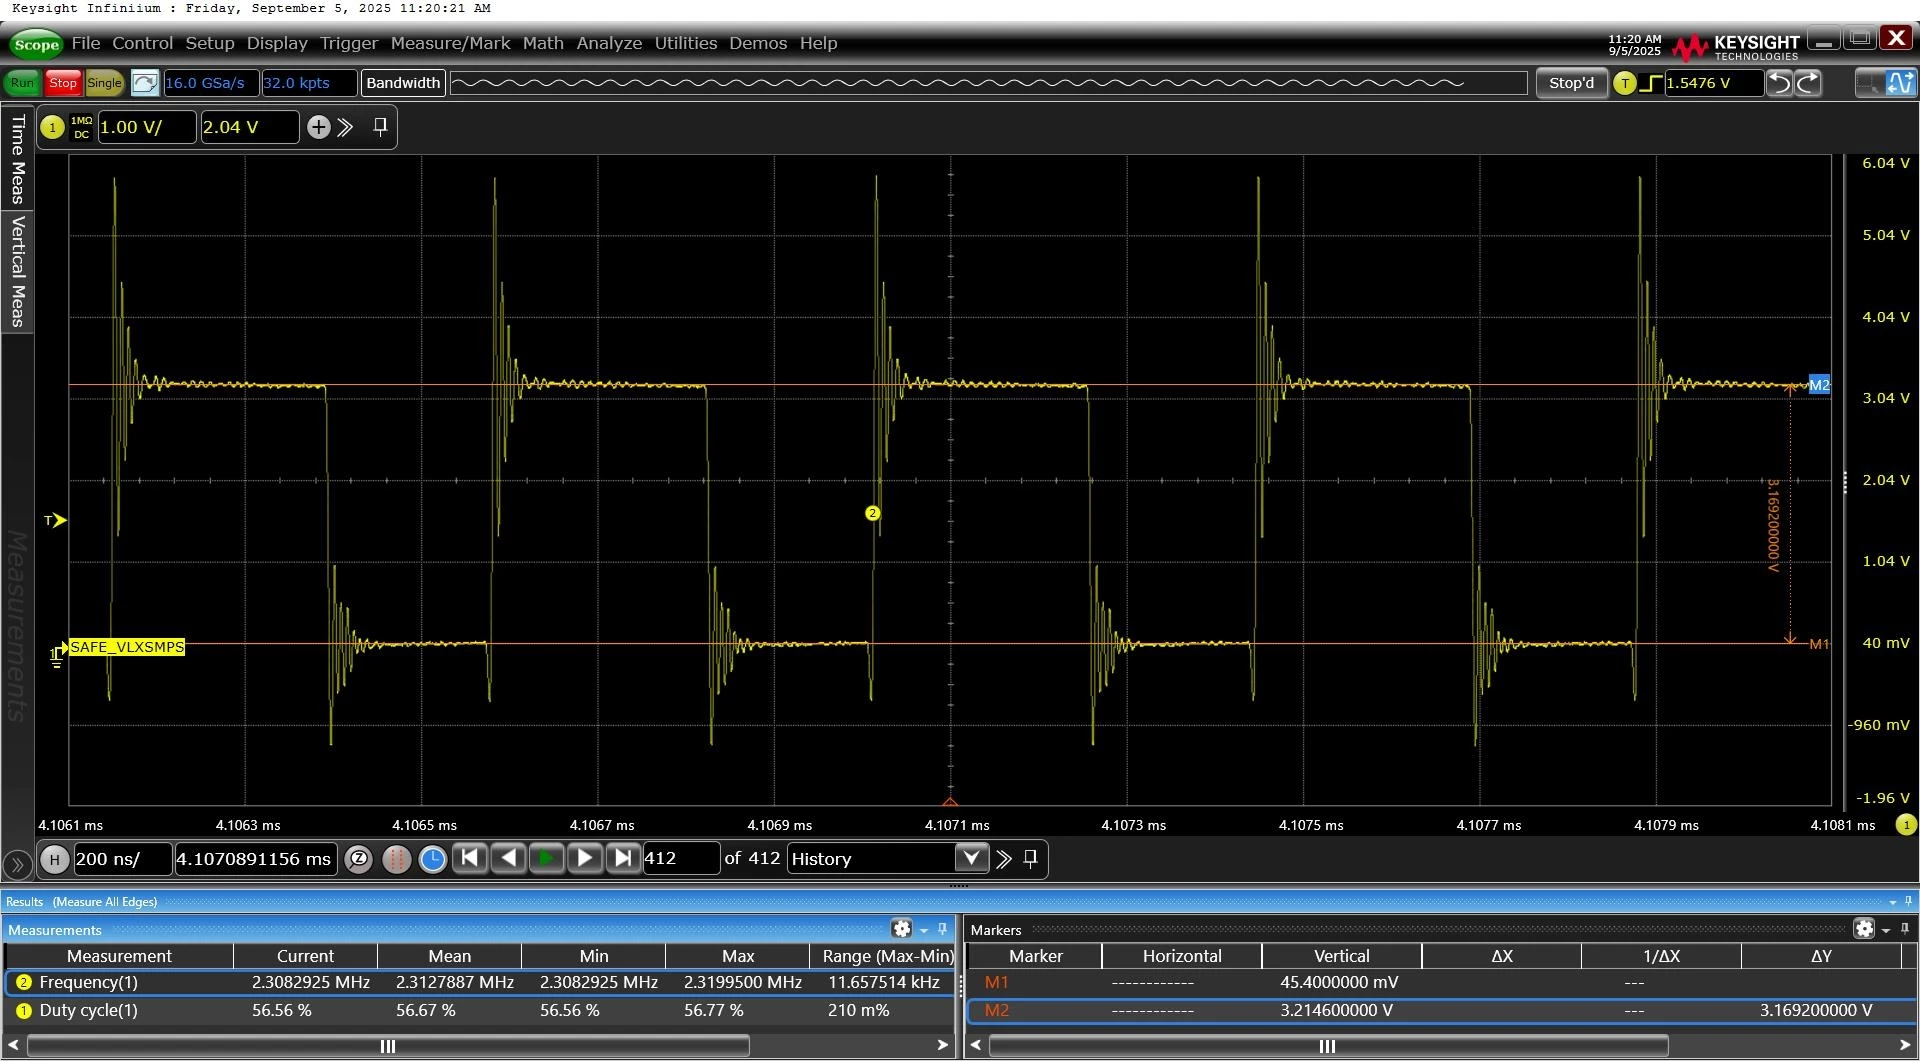Image resolution: width=1920 pixels, height=1061 pixels.
Task: Pin the channel toolbar
Action: pyautogui.click(x=380, y=126)
